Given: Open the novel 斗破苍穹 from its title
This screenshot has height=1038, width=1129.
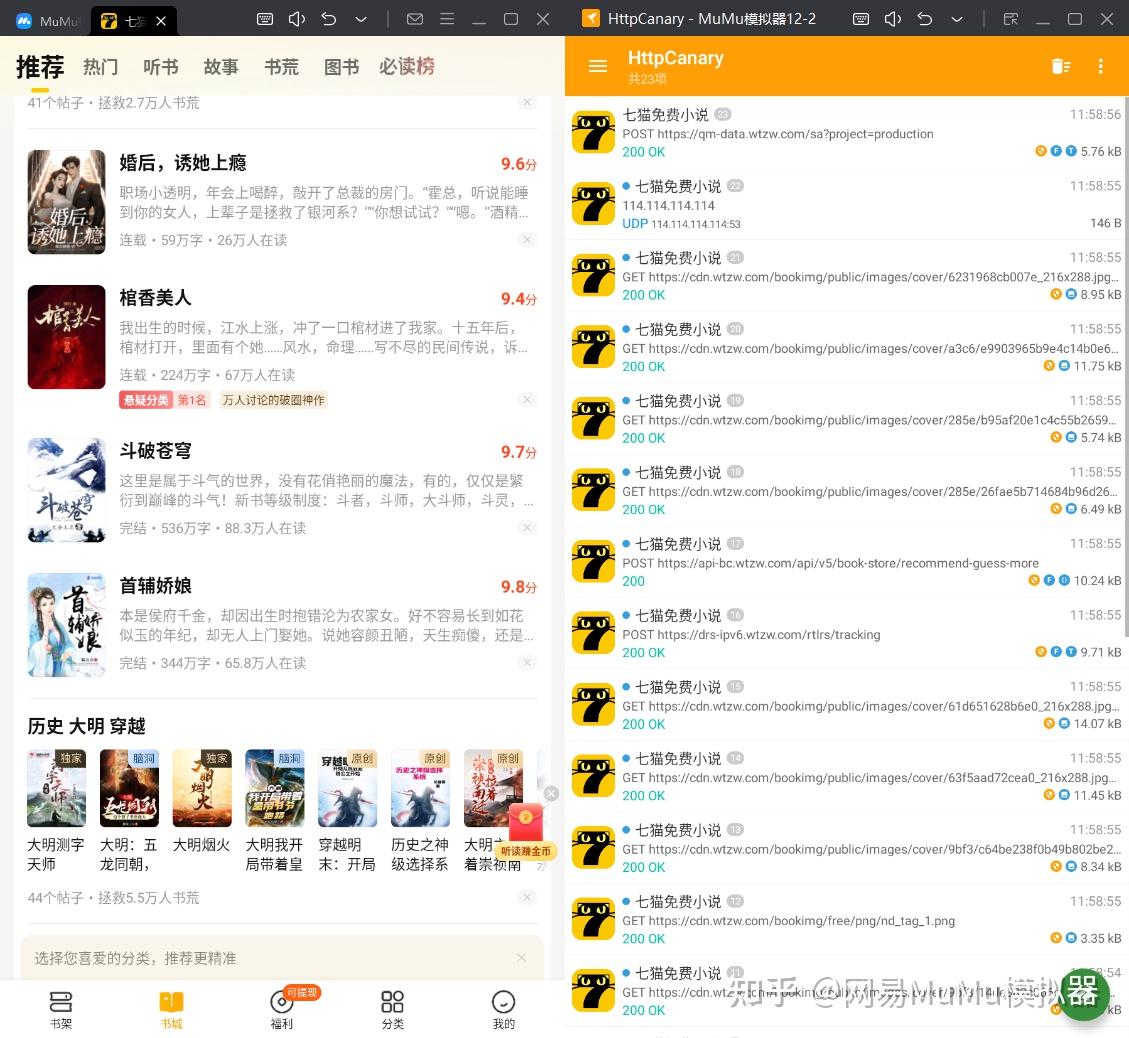Looking at the screenshot, I should coord(155,451).
